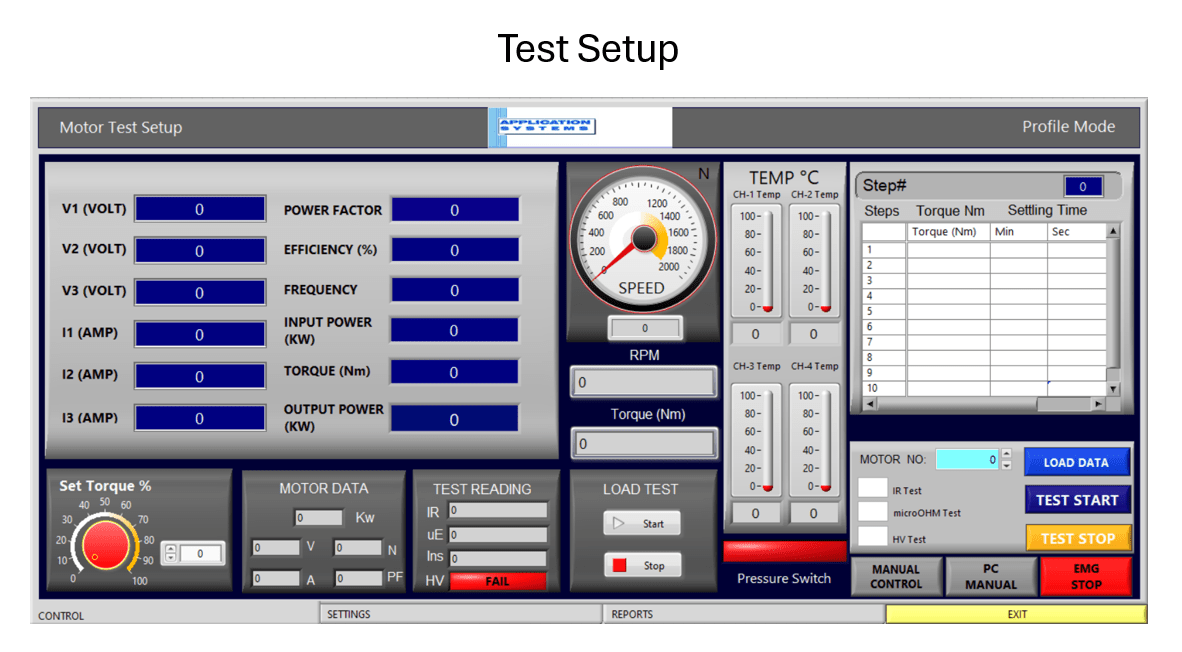Click the CH-1 Temp value box

755,334
